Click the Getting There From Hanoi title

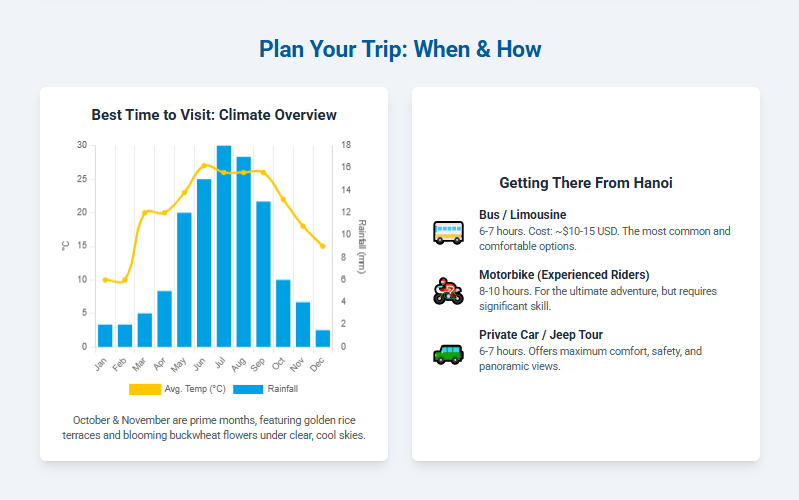tap(586, 183)
